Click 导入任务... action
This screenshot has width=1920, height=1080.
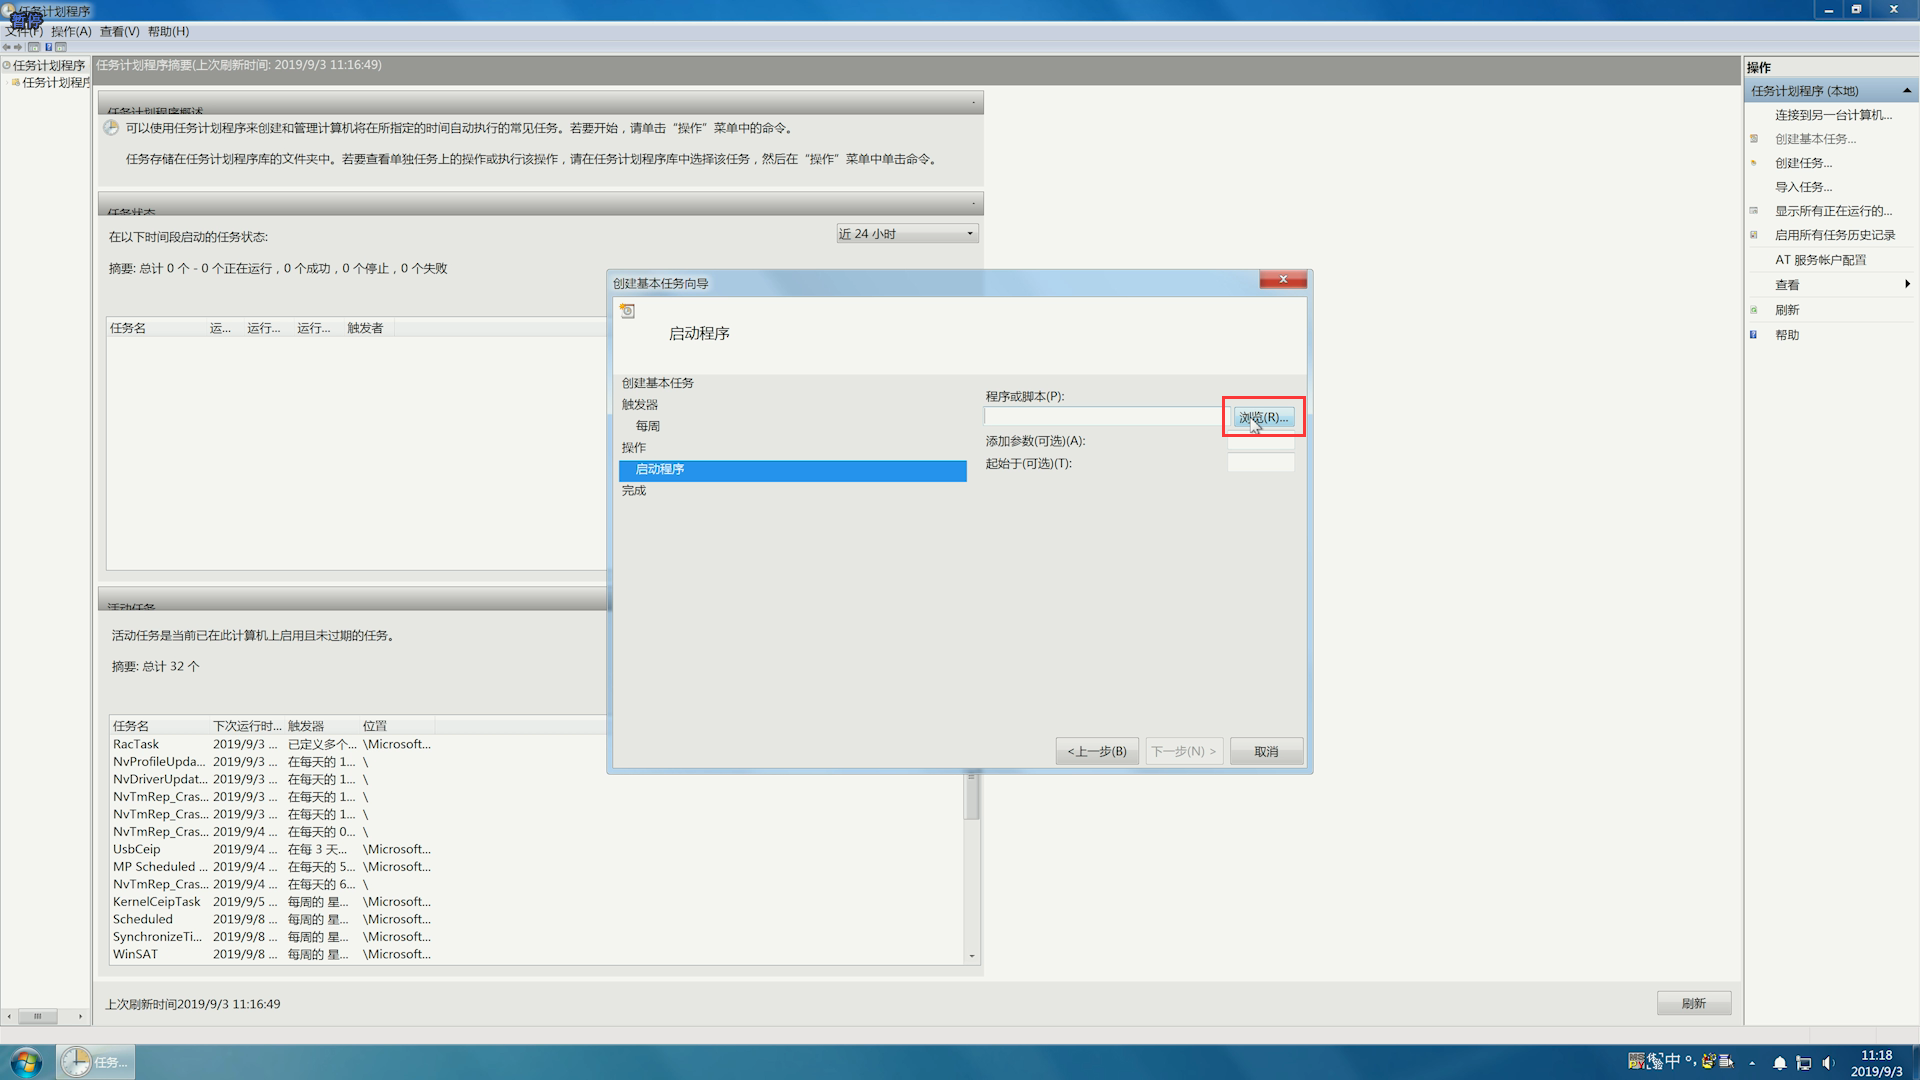(1803, 187)
